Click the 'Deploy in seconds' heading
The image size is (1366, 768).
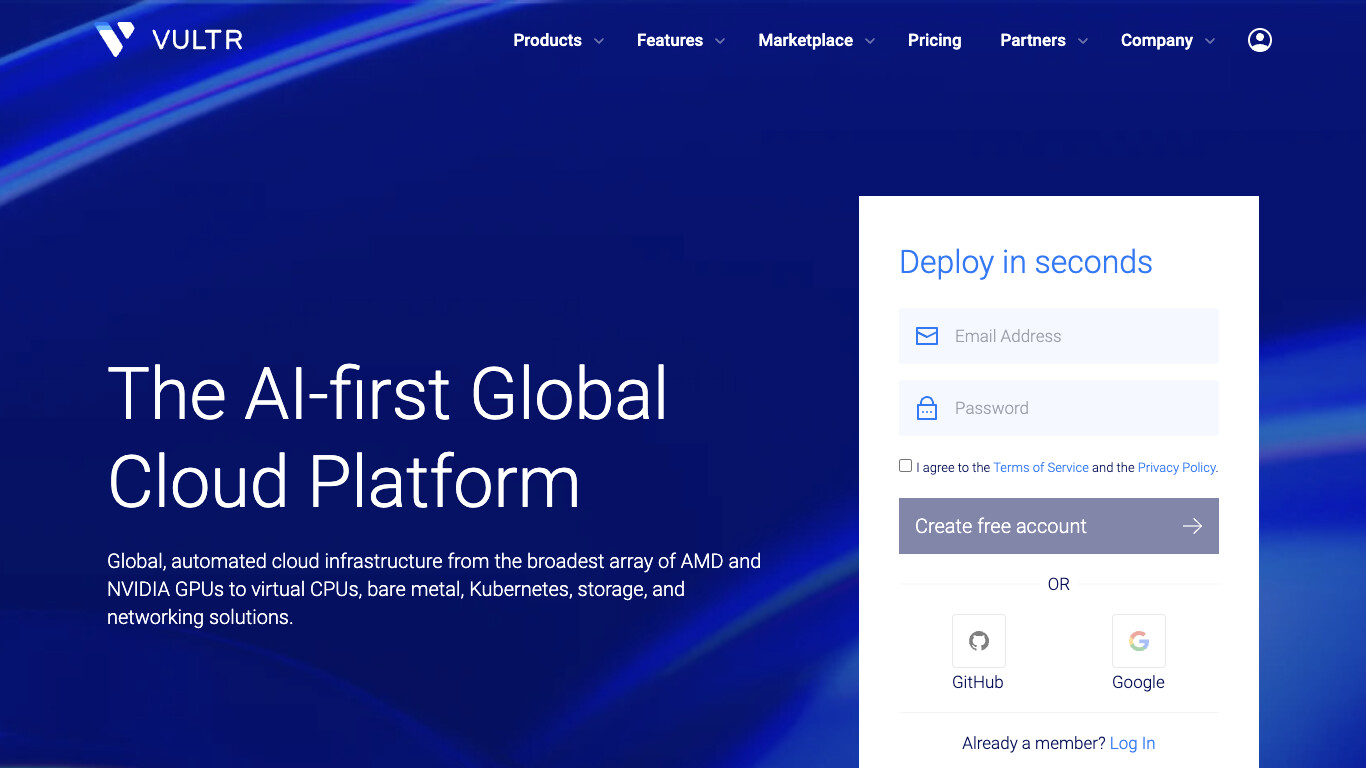(x=1026, y=262)
